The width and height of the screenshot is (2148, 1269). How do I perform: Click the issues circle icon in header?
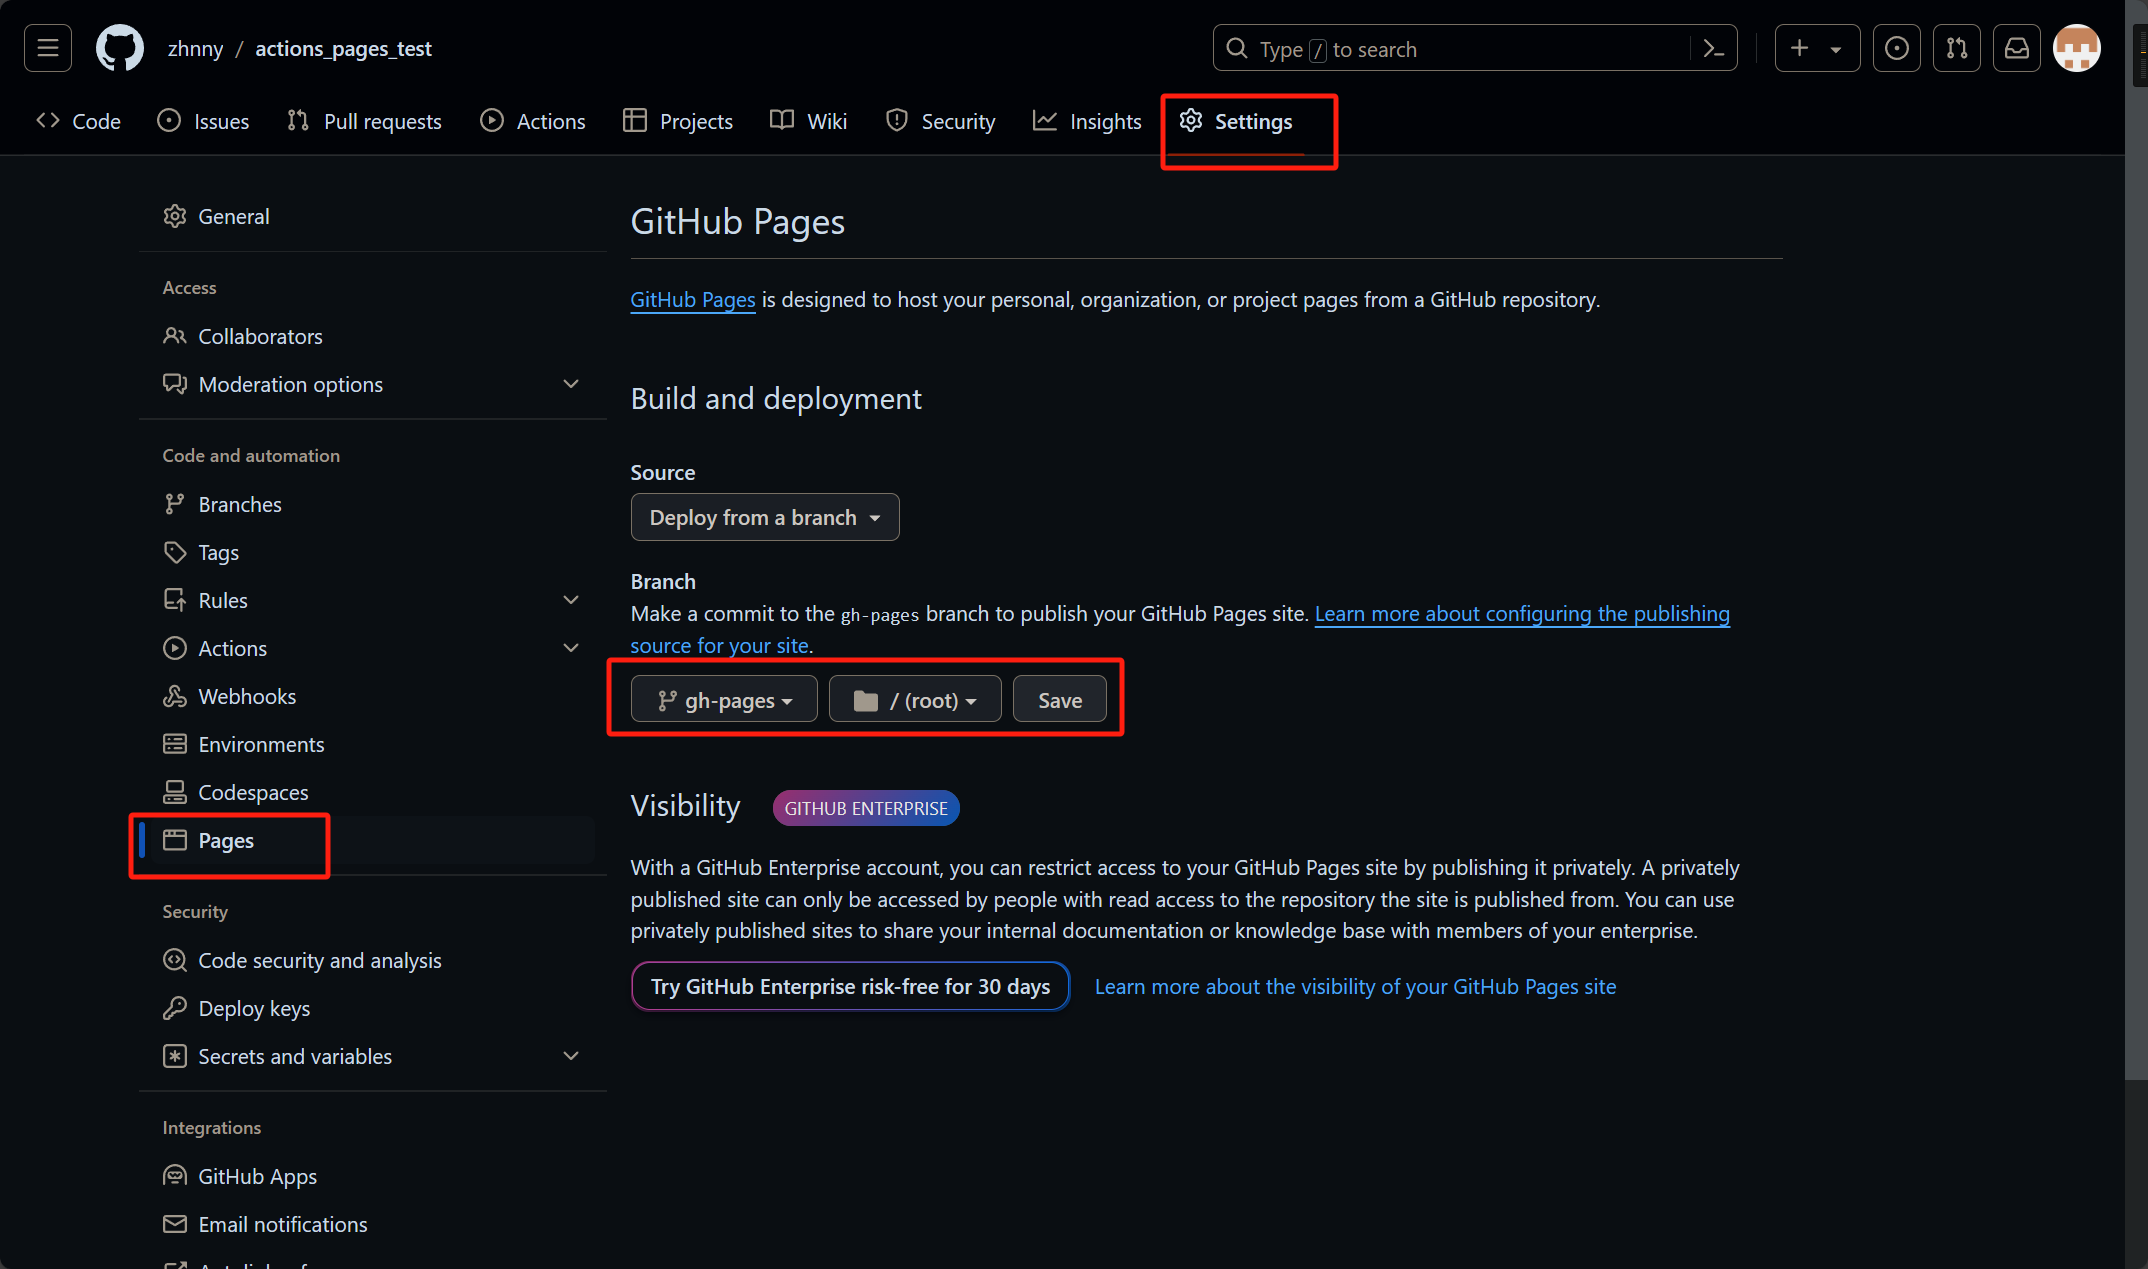pos(1896,48)
